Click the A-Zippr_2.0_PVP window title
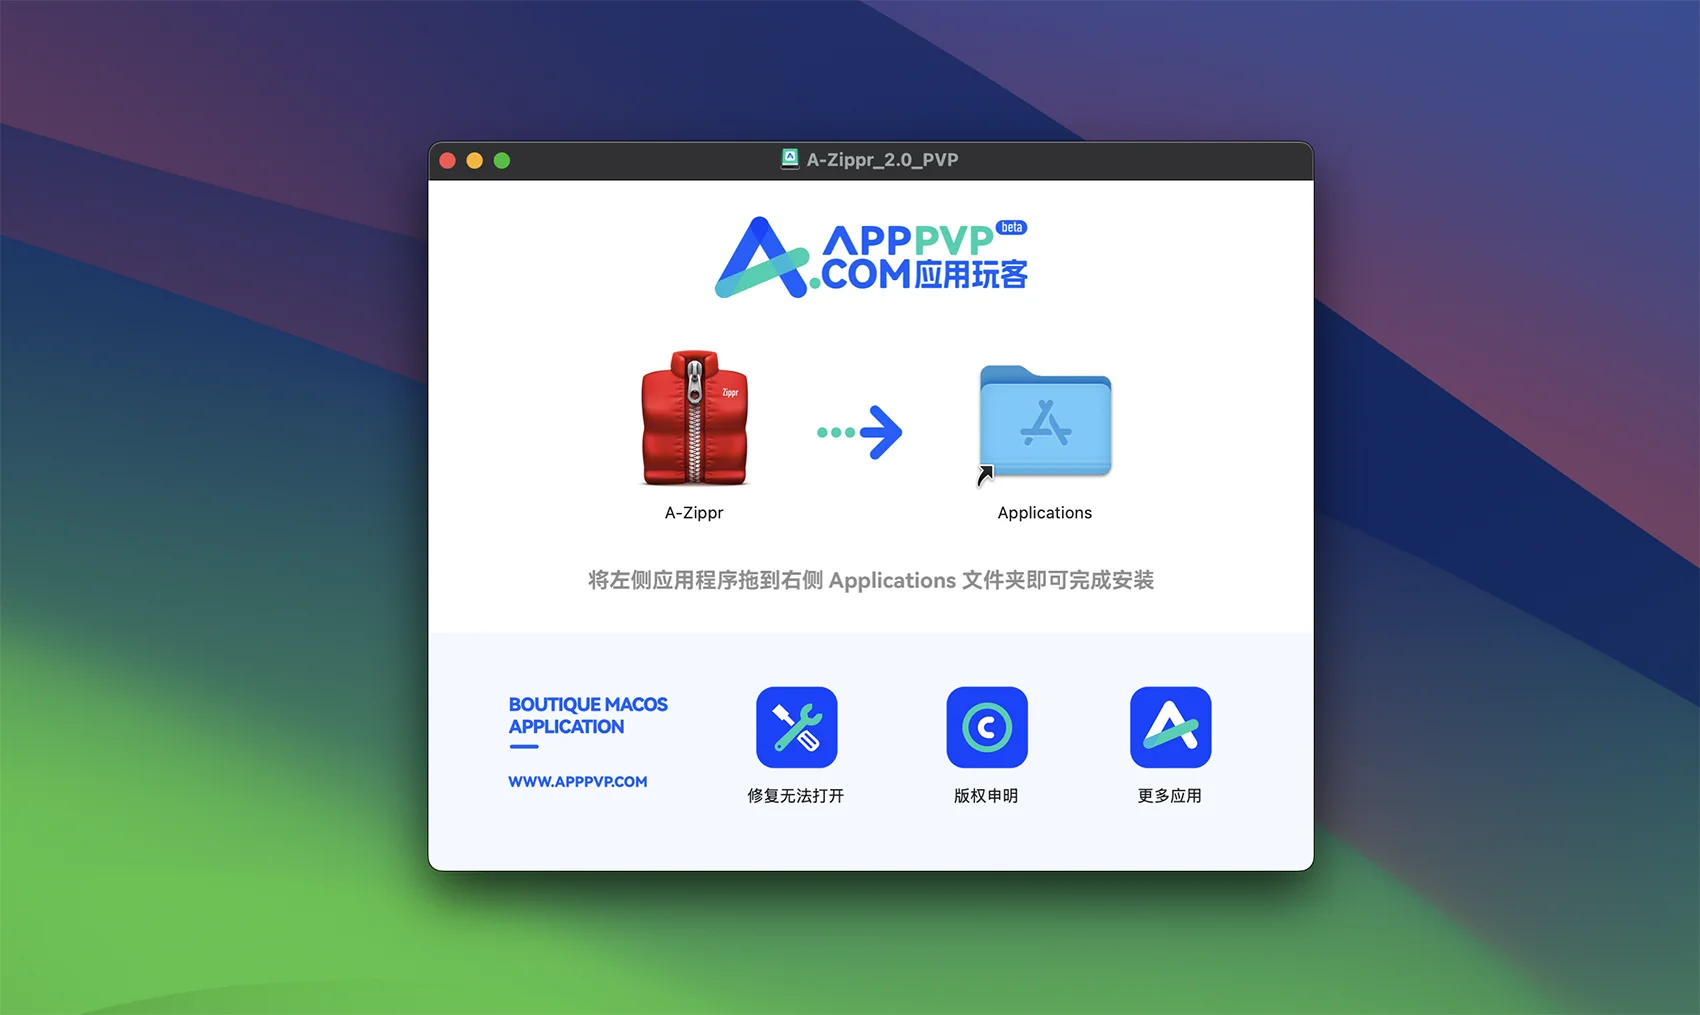 tap(882, 160)
